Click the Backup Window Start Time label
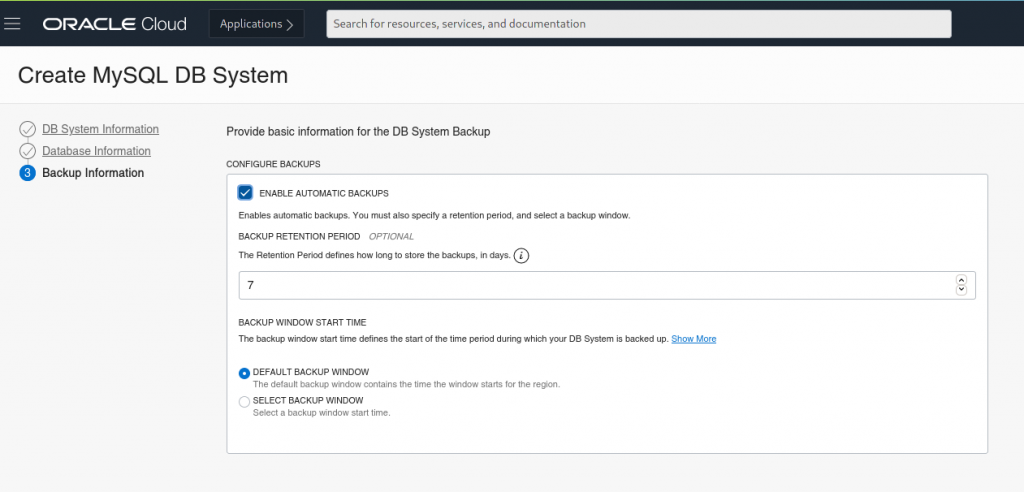This screenshot has width=1024, height=492. 302,322
